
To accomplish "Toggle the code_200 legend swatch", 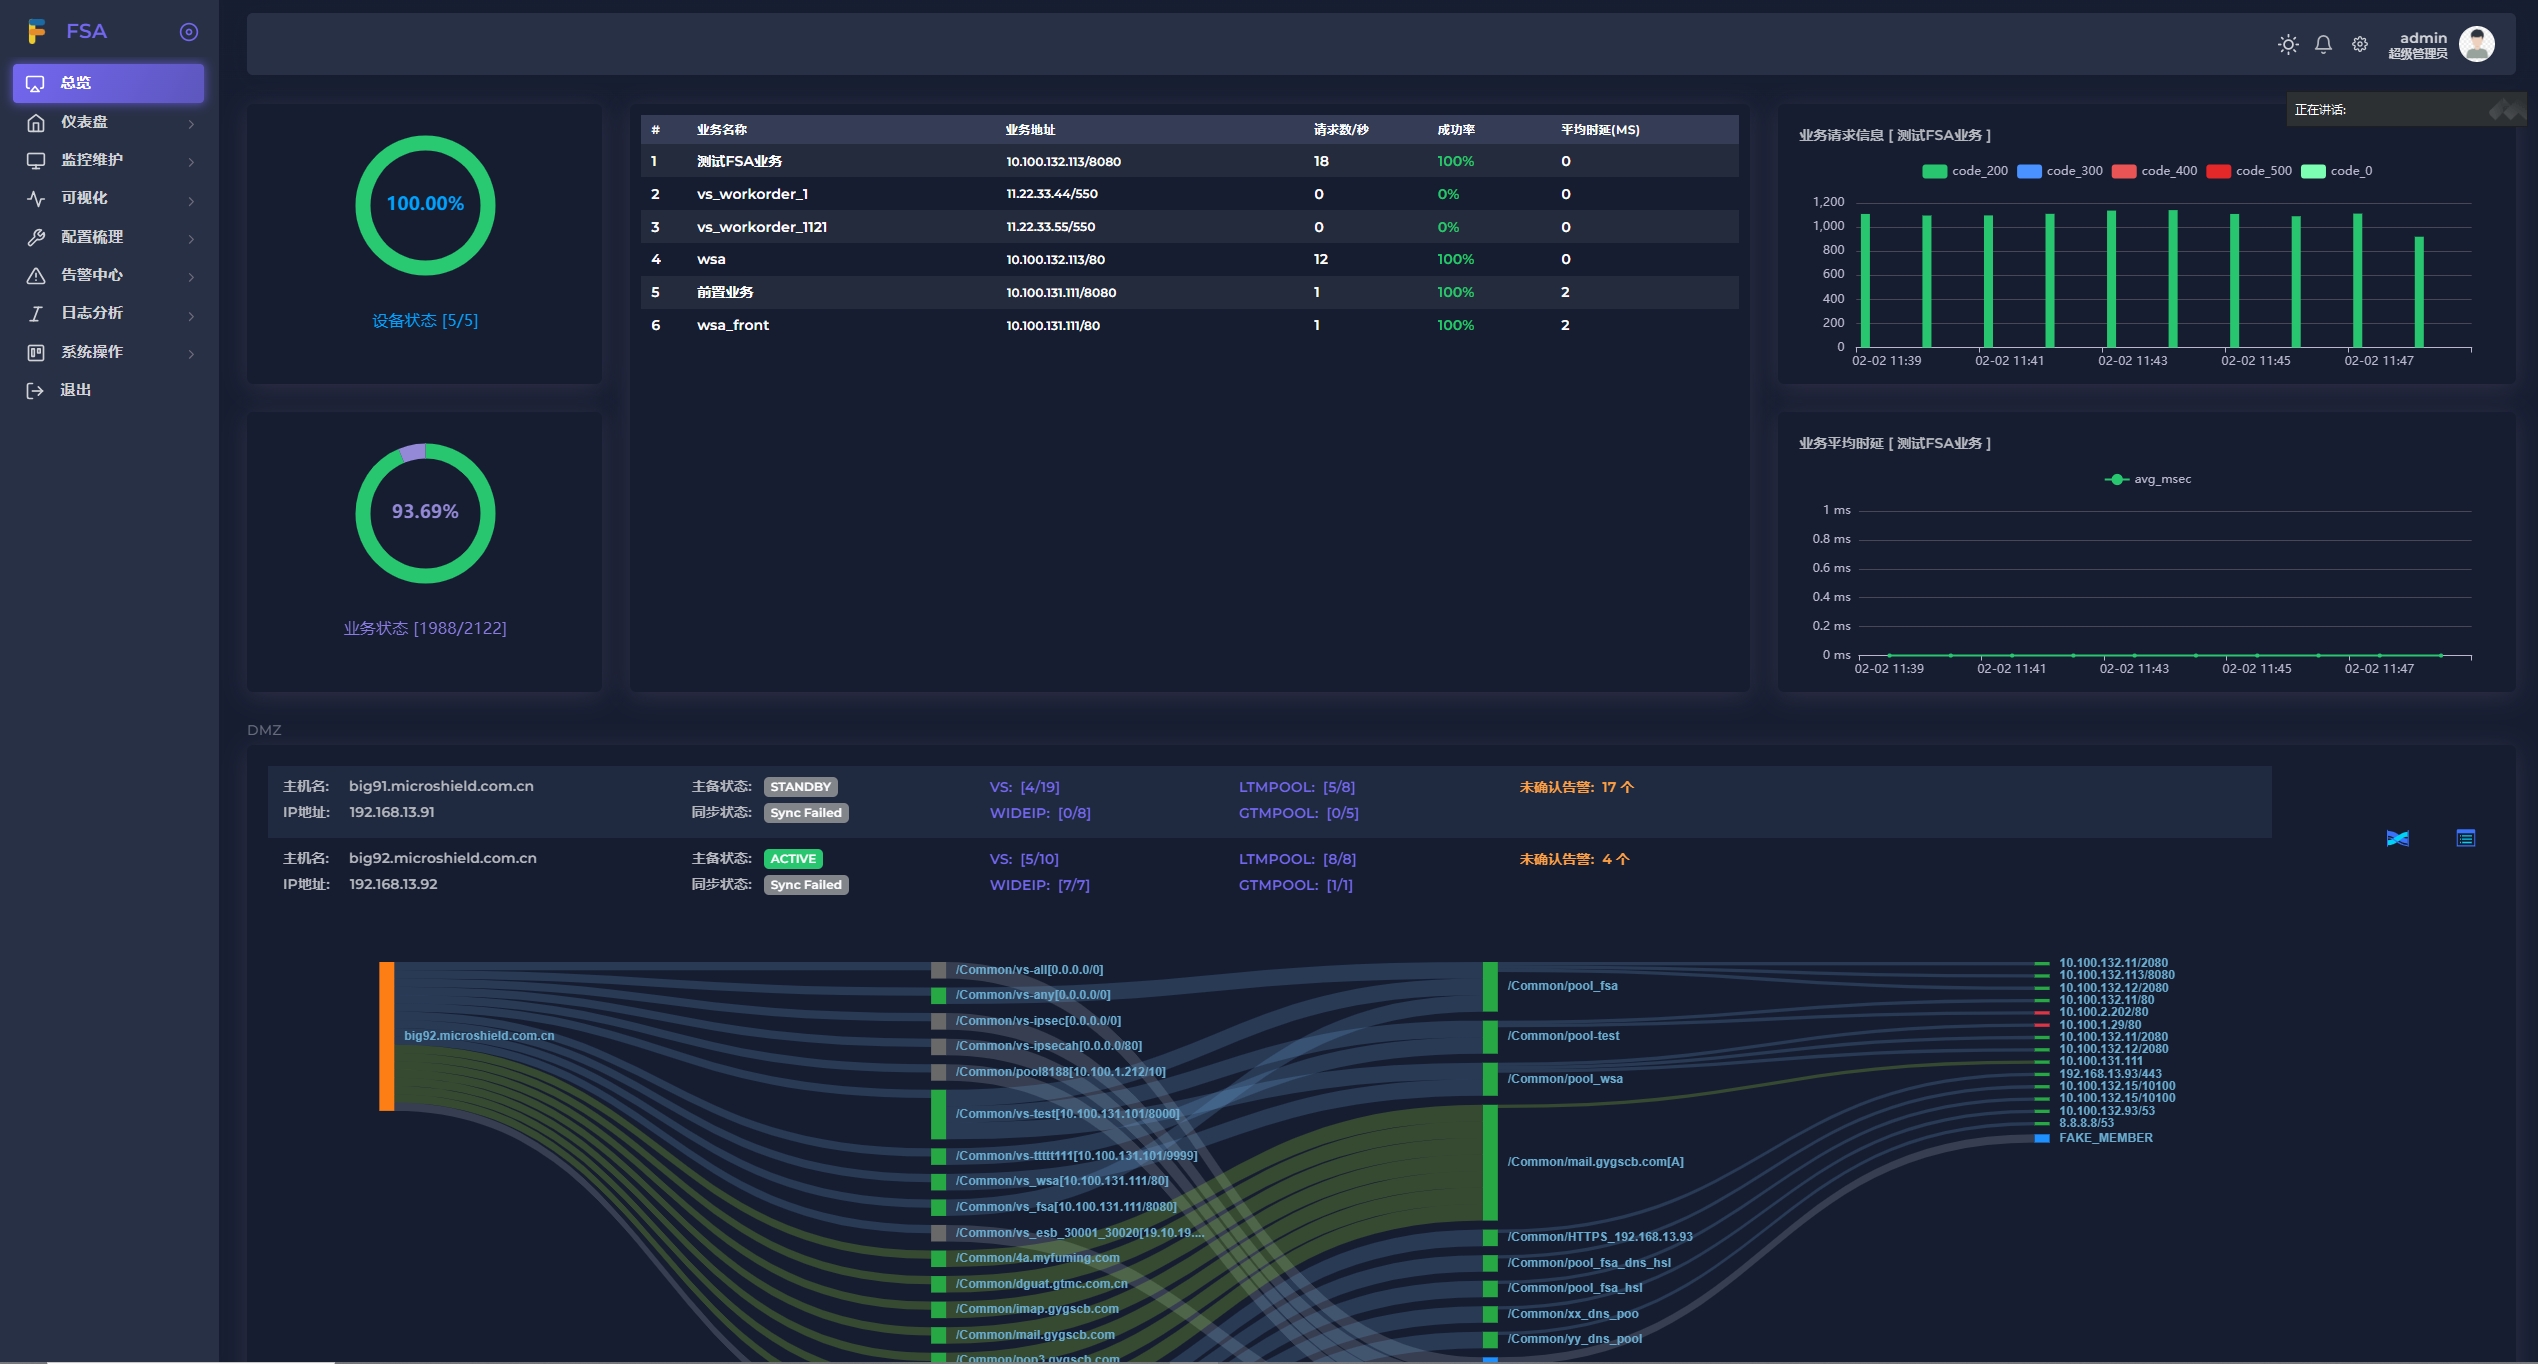I will pyautogui.click(x=1934, y=171).
